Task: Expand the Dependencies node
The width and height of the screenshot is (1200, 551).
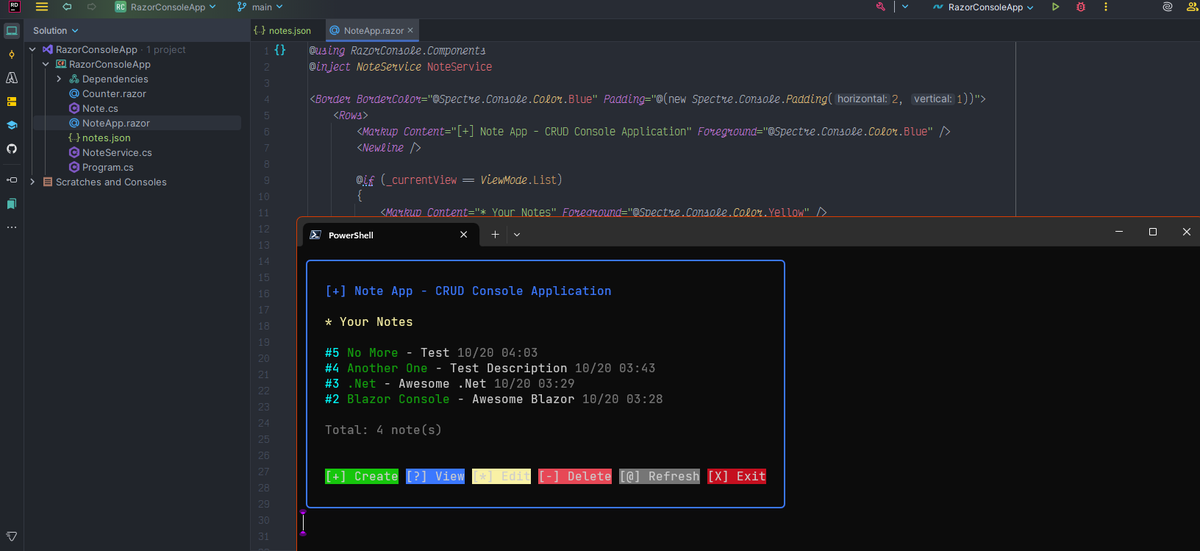Action: 59,79
